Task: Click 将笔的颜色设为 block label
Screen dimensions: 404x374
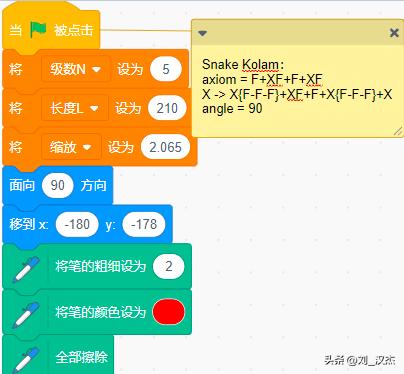Action: click(101, 312)
